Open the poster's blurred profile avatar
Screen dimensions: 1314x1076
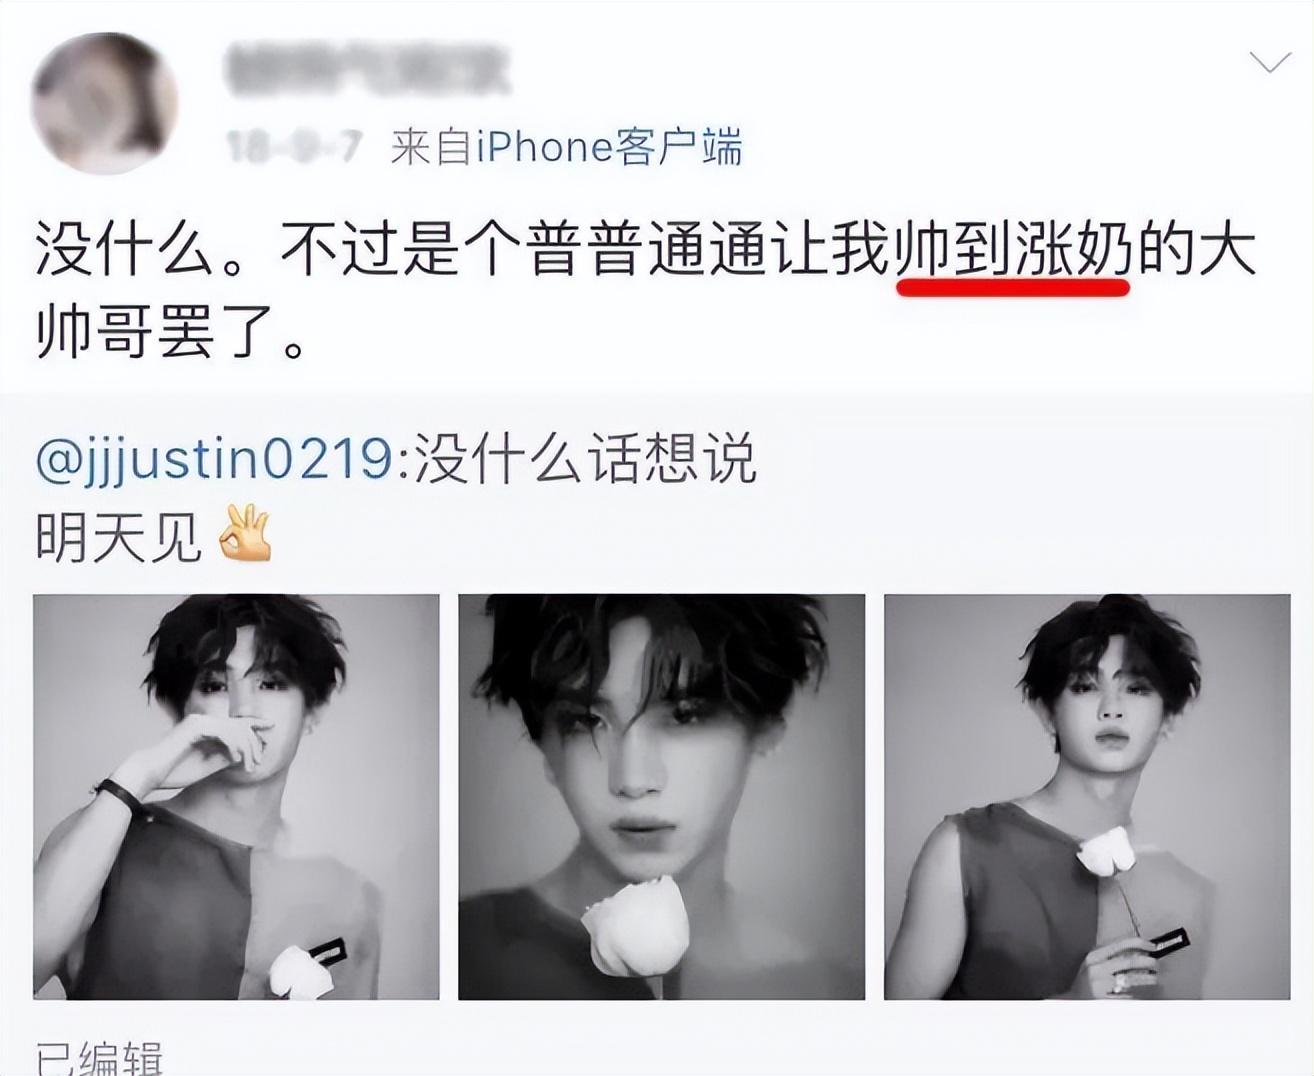(x=104, y=102)
